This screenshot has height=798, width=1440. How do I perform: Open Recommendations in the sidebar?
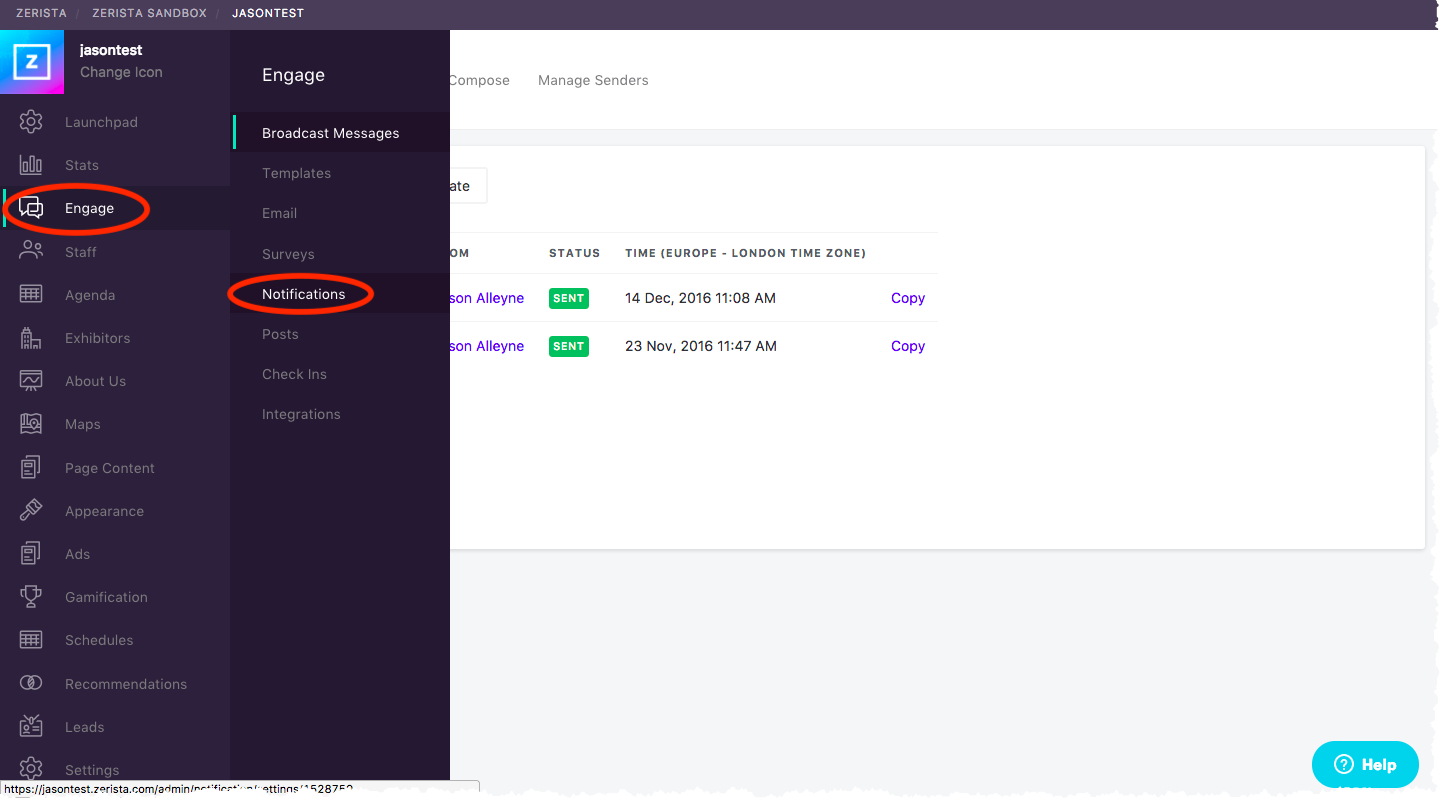coord(126,684)
